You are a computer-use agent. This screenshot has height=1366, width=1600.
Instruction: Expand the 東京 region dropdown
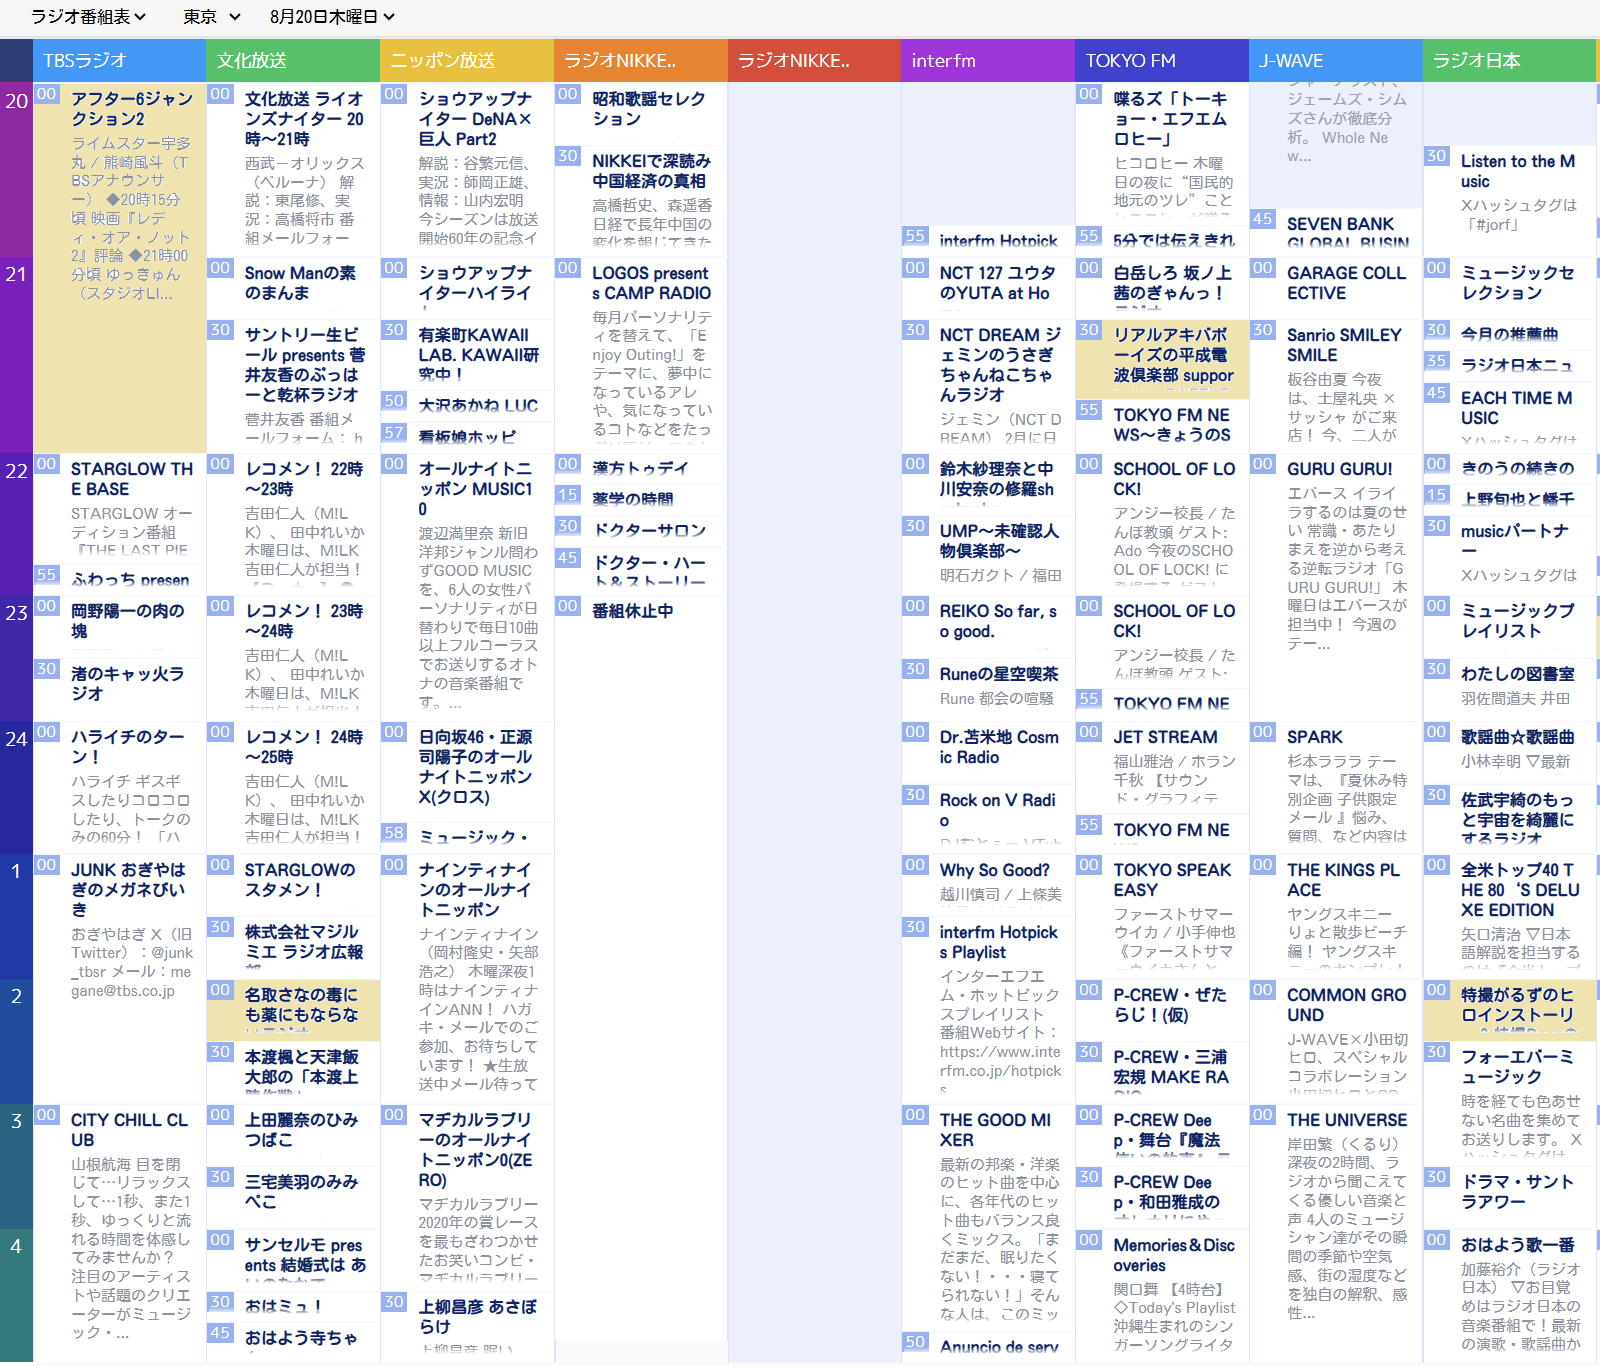pos(212,17)
